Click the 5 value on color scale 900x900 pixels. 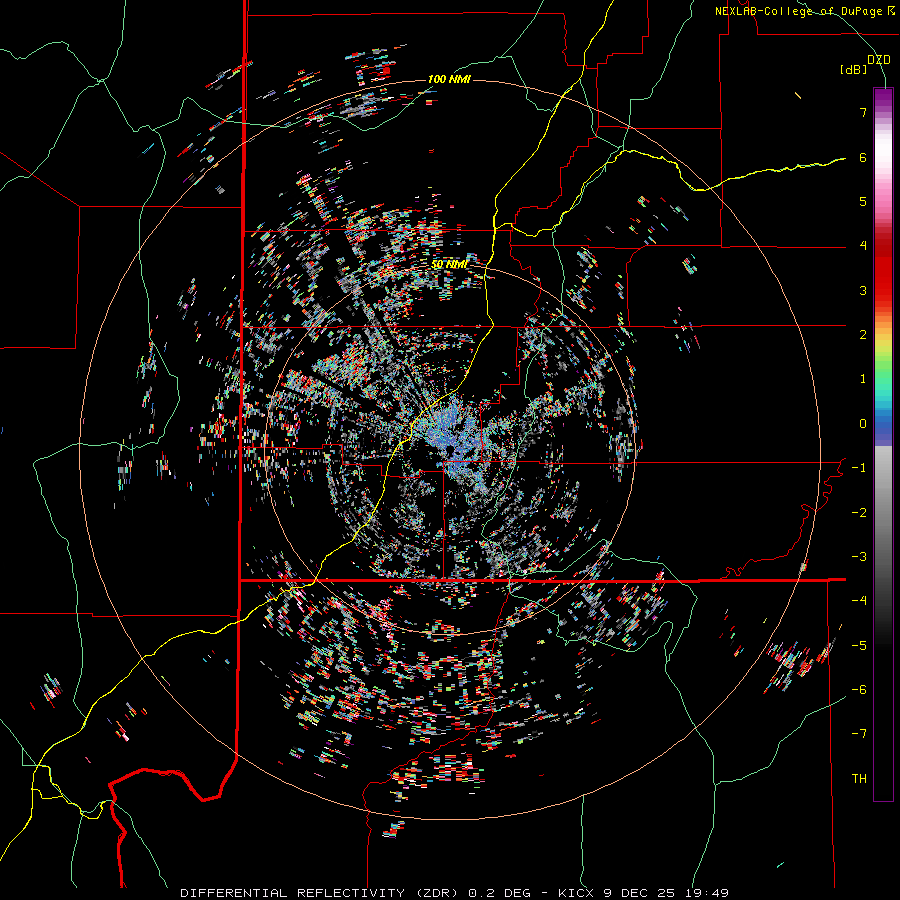863,201
